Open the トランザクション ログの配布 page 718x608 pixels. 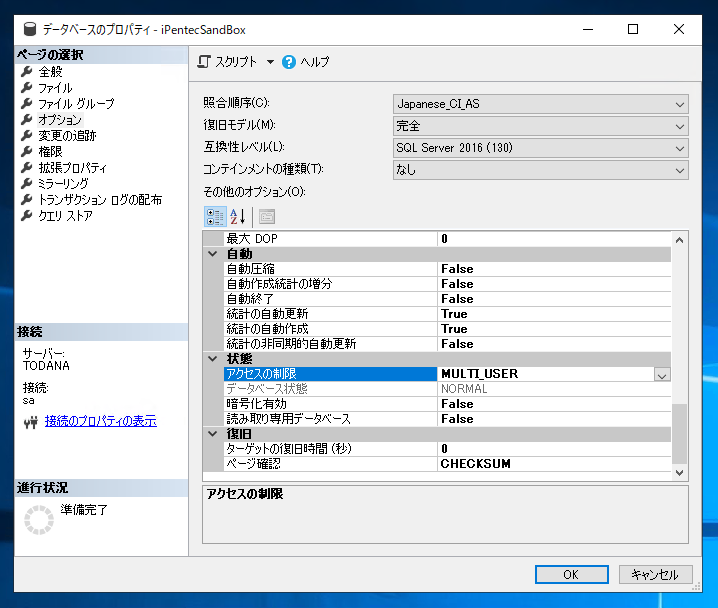100,200
